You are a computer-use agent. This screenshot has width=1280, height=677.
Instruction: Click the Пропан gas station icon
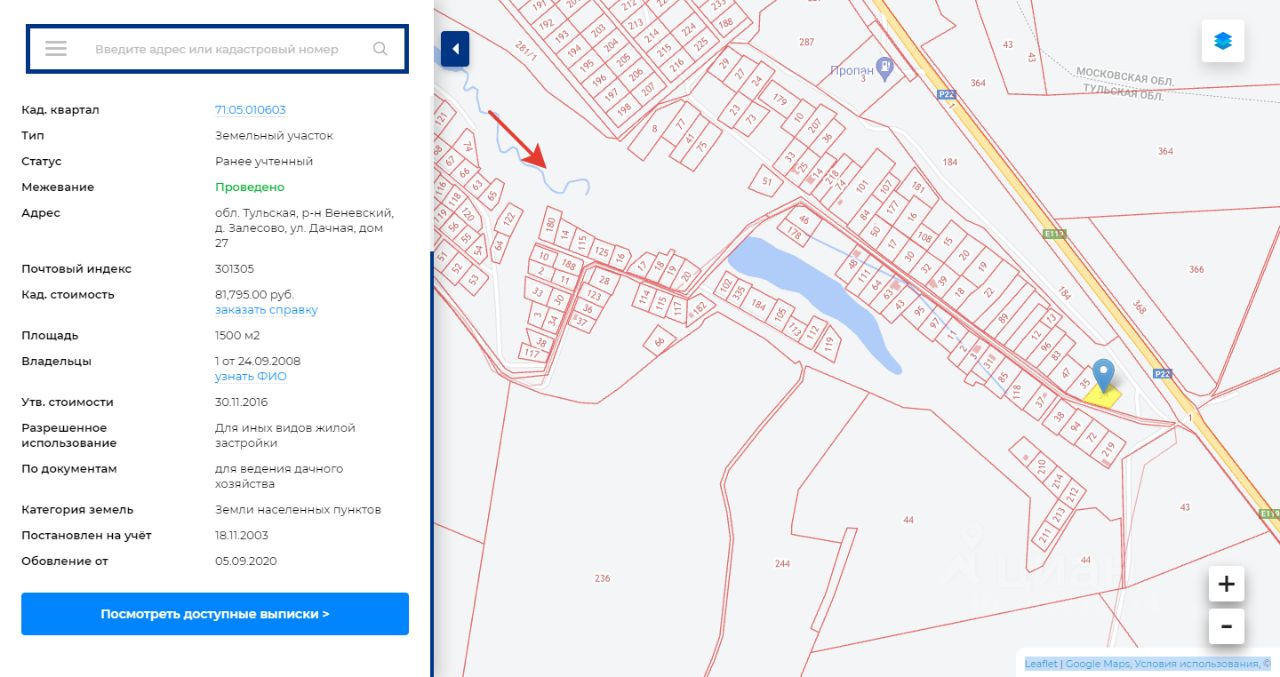tap(884, 68)
